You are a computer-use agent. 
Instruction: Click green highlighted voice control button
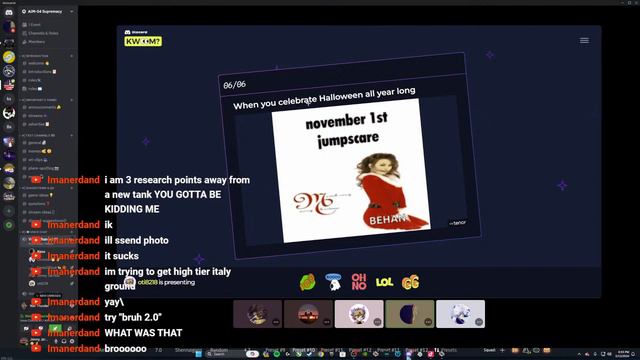pos(55,328)
